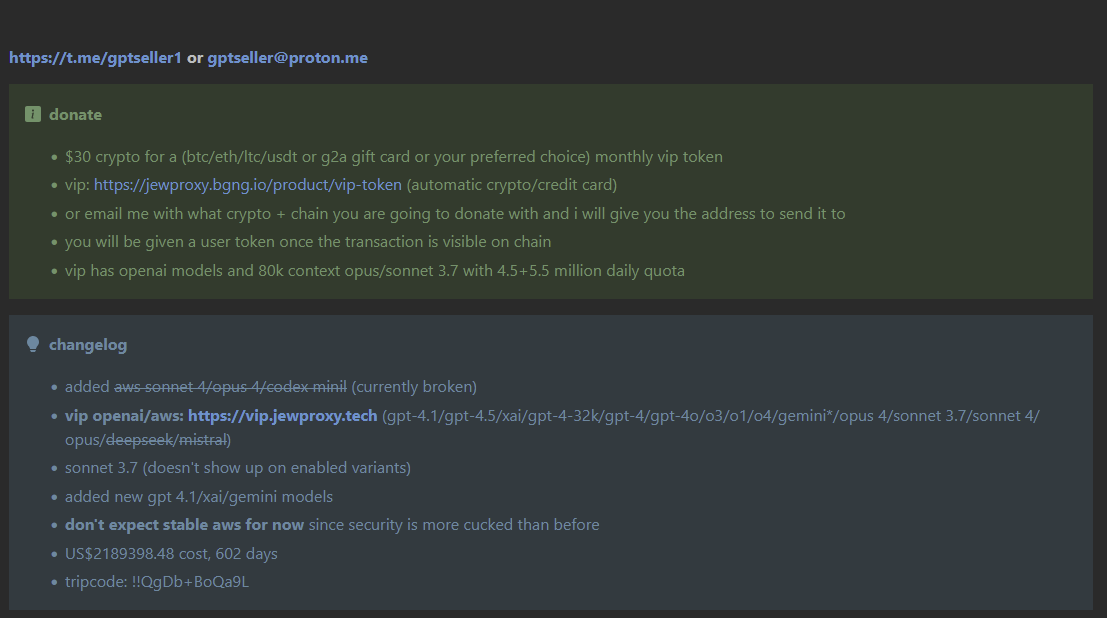Click the "$30 crypto for a" bullet line
1107x618 pixels.
pos(394,157)
